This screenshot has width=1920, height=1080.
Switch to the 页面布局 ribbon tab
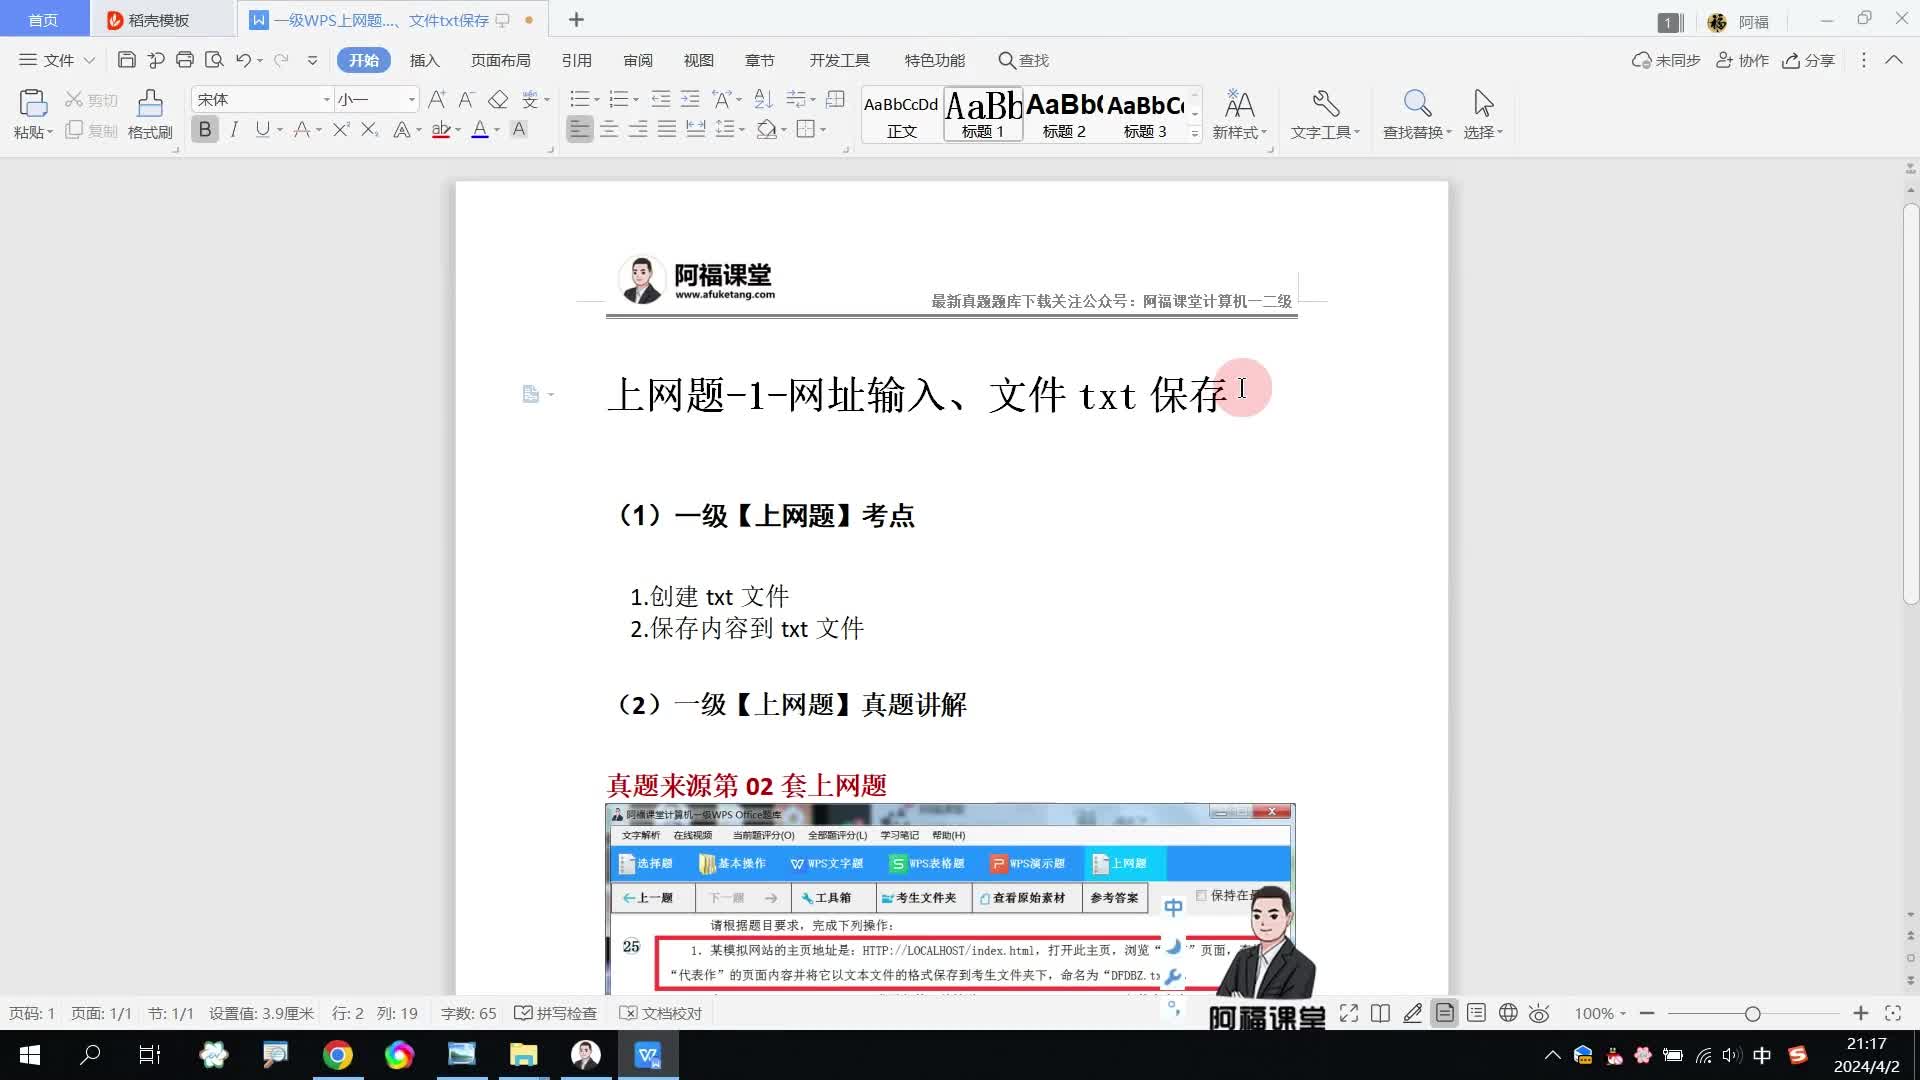click(x=500, y=60)
